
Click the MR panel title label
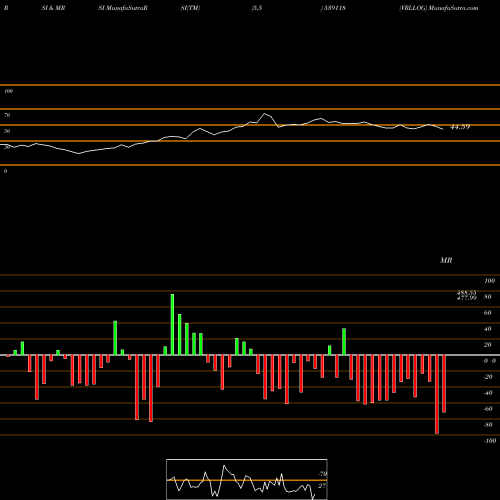[446, 260]
